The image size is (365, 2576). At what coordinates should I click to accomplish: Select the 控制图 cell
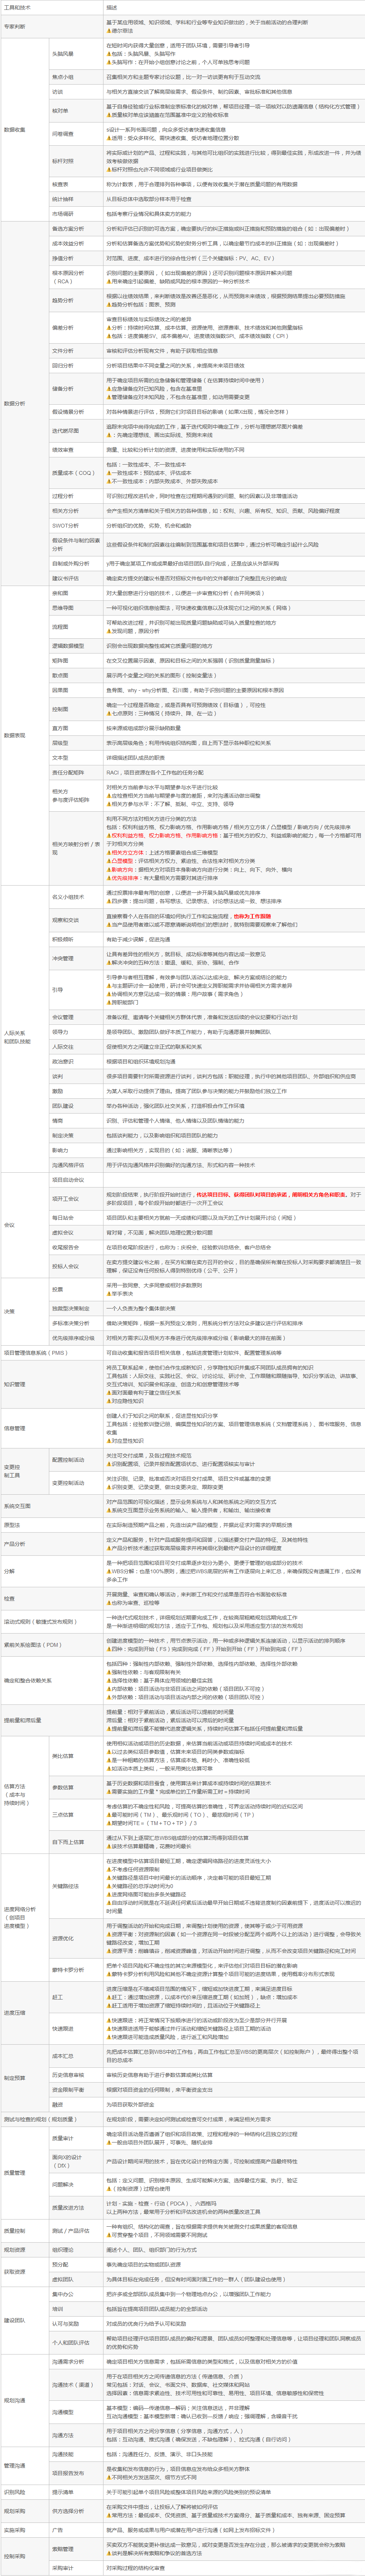click(76, 708)
